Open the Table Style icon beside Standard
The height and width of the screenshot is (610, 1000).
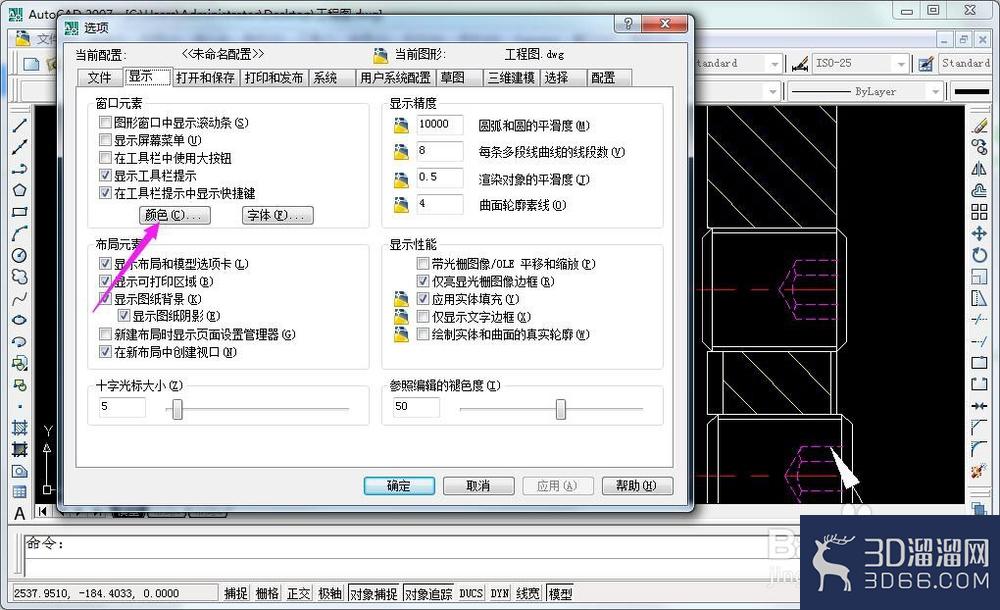coord(927,64)
